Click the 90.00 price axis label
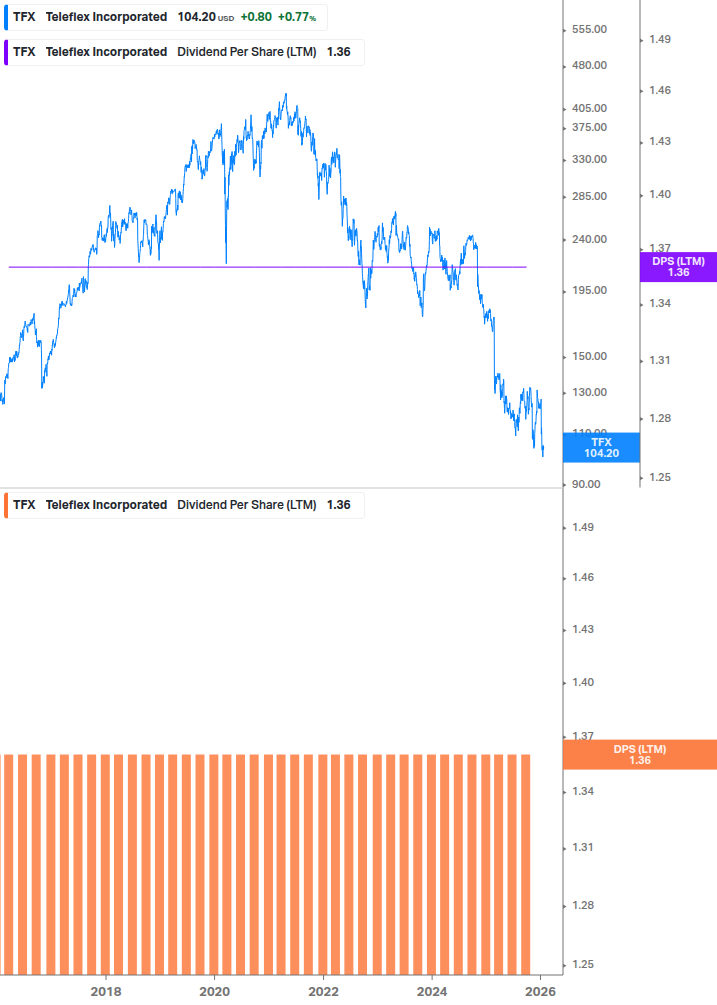Image resolution: width=717 pixels, height=1005 pixels. (x=586, y=484)
